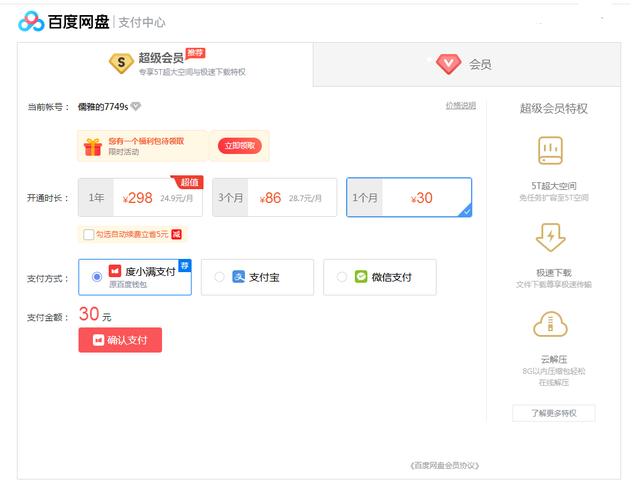Click the red 度小满支付 logo icon
640x499 pixels.
pyautogui.click(x=115, y=271)
